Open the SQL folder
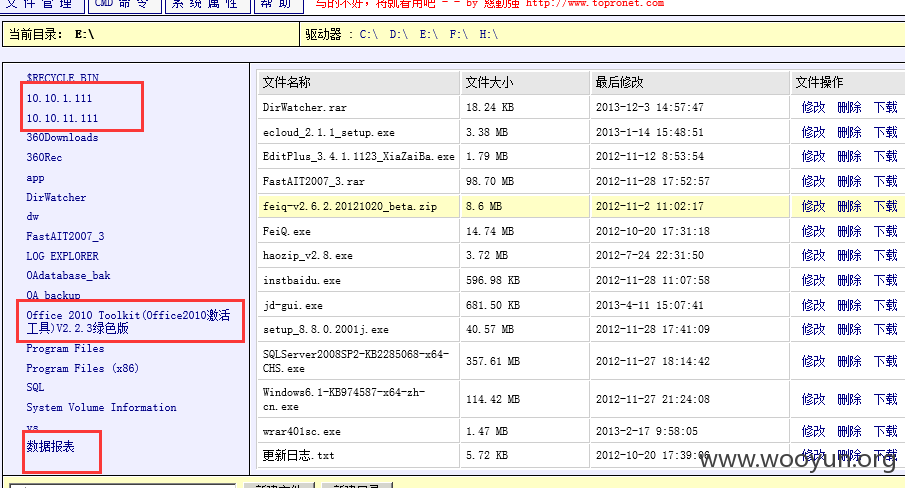 (35, 388)
